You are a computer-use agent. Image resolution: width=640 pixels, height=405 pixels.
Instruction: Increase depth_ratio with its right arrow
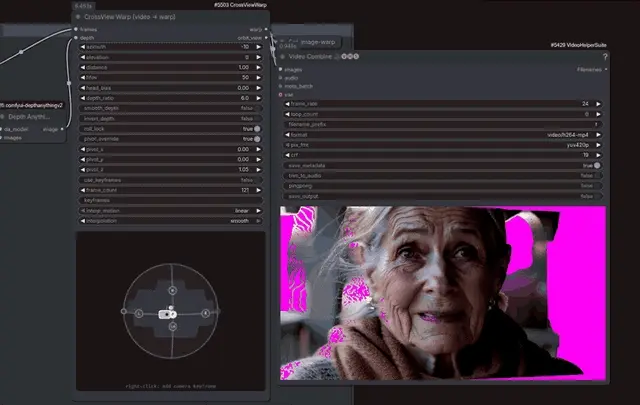click(x=258, y=98)
